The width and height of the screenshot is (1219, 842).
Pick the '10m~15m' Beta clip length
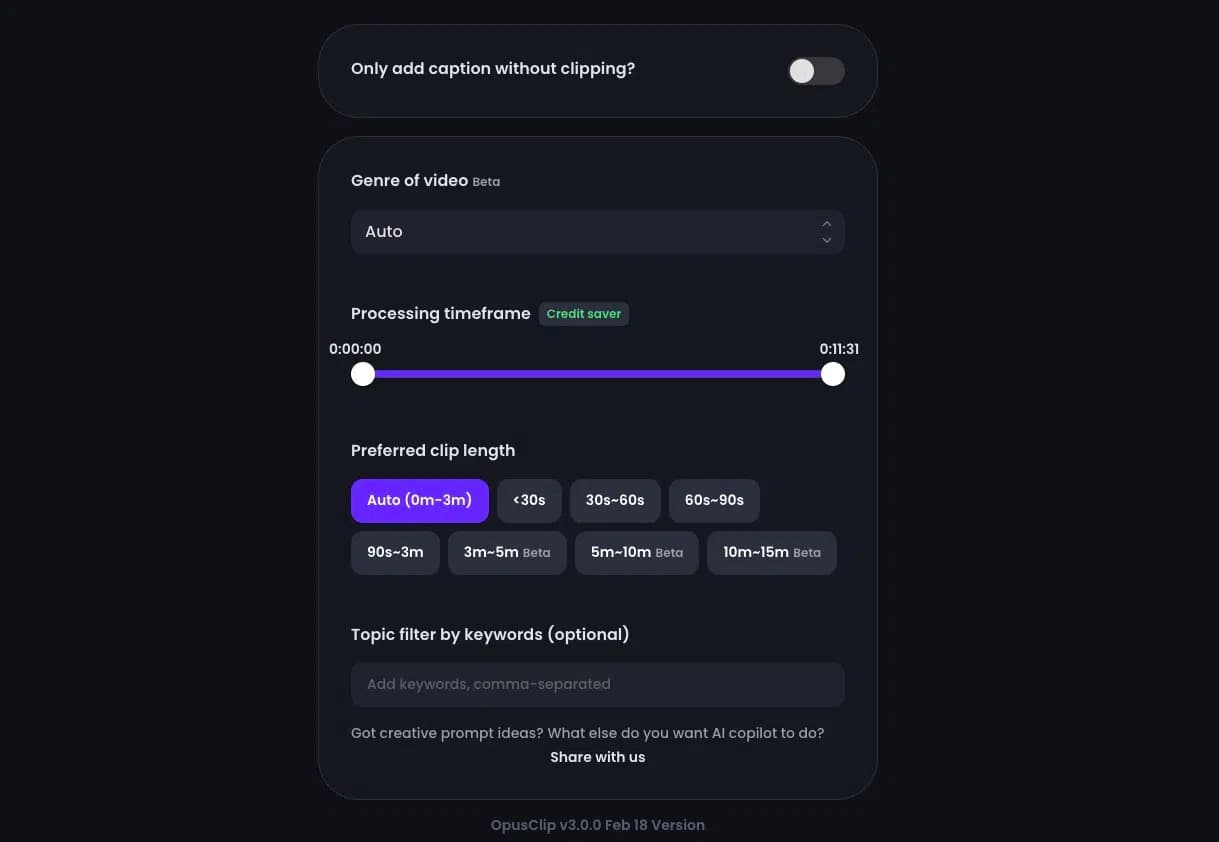coord(771,552)
